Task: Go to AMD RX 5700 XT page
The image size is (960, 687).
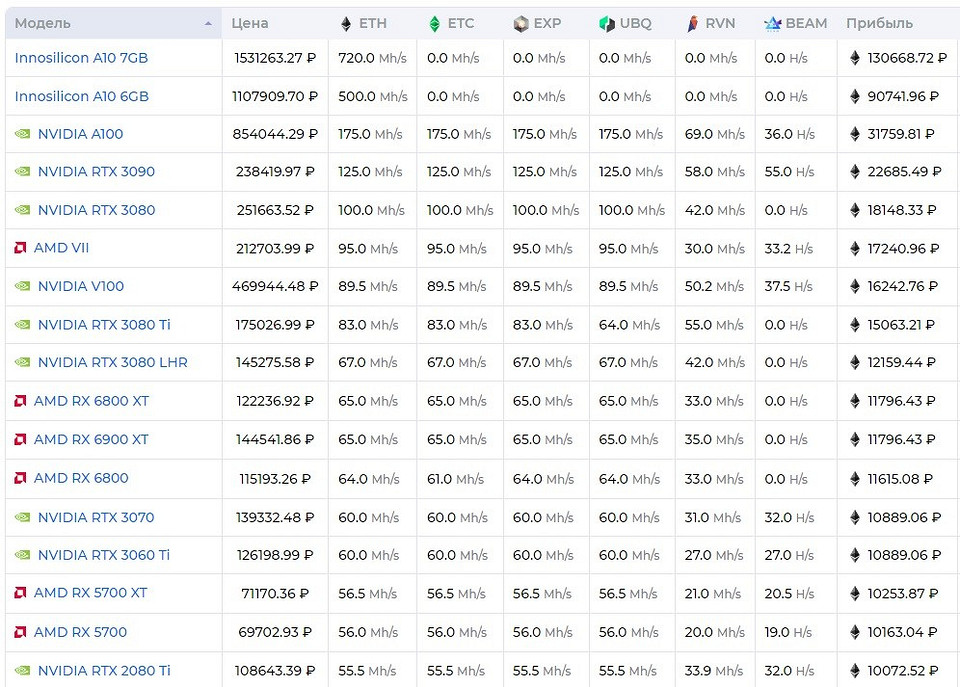Action: pos(90,593)
